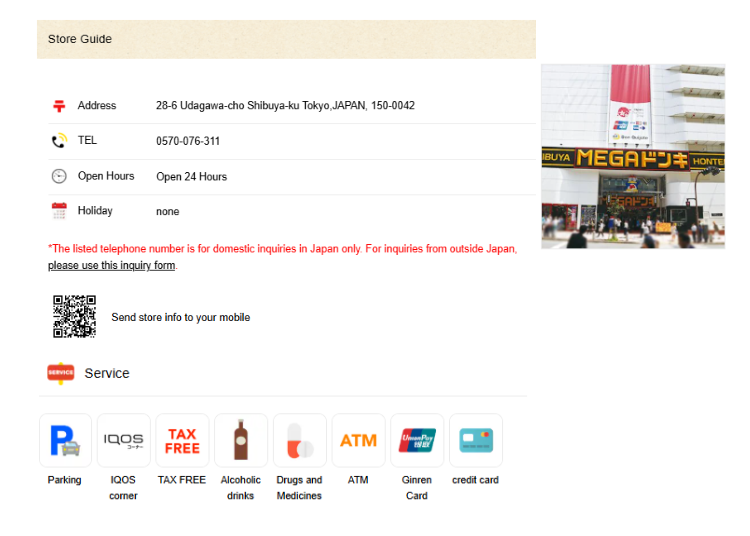Click the store telephone number 0570-076-311
Image resolution: width=750 pixels, height=536 pixels.
point(188,141)
